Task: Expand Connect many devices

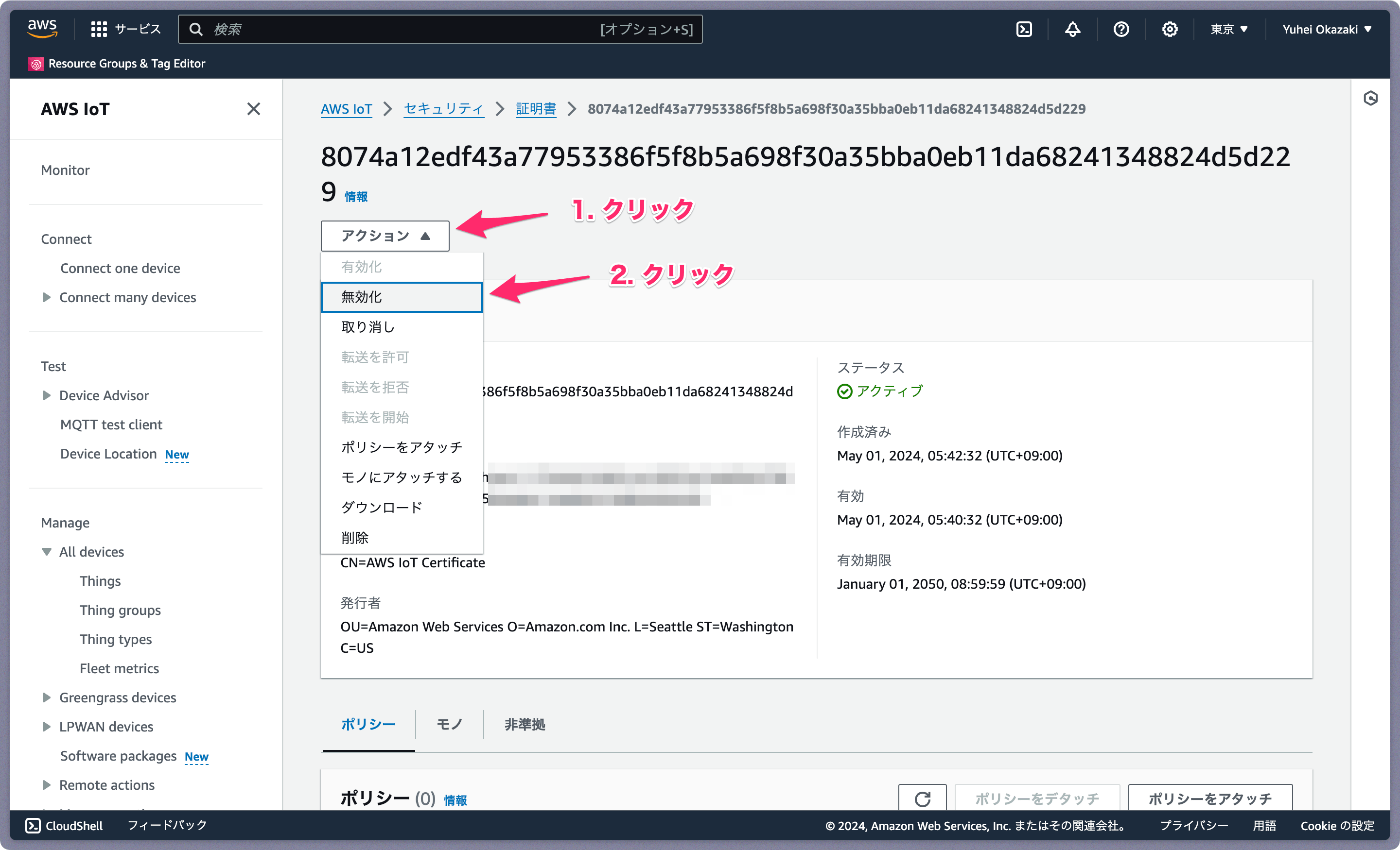Action: (x=47, y=297)
